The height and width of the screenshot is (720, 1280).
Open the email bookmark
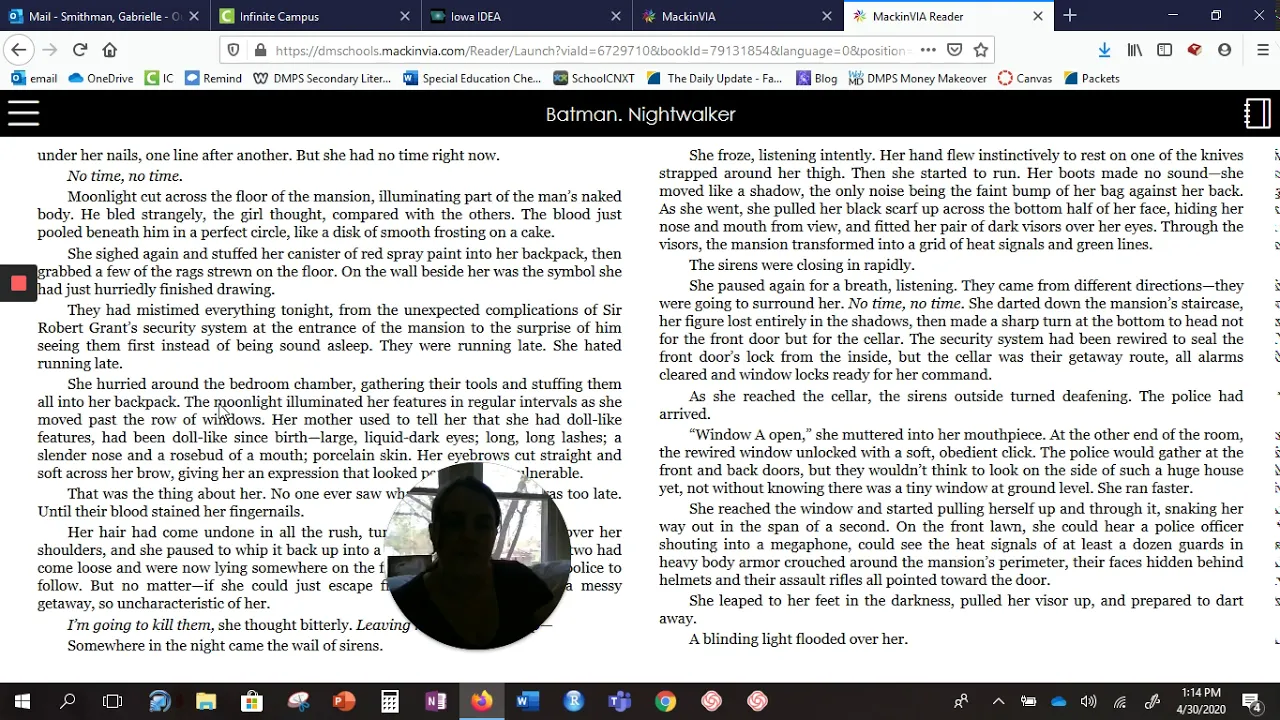[x=34, y=78]
